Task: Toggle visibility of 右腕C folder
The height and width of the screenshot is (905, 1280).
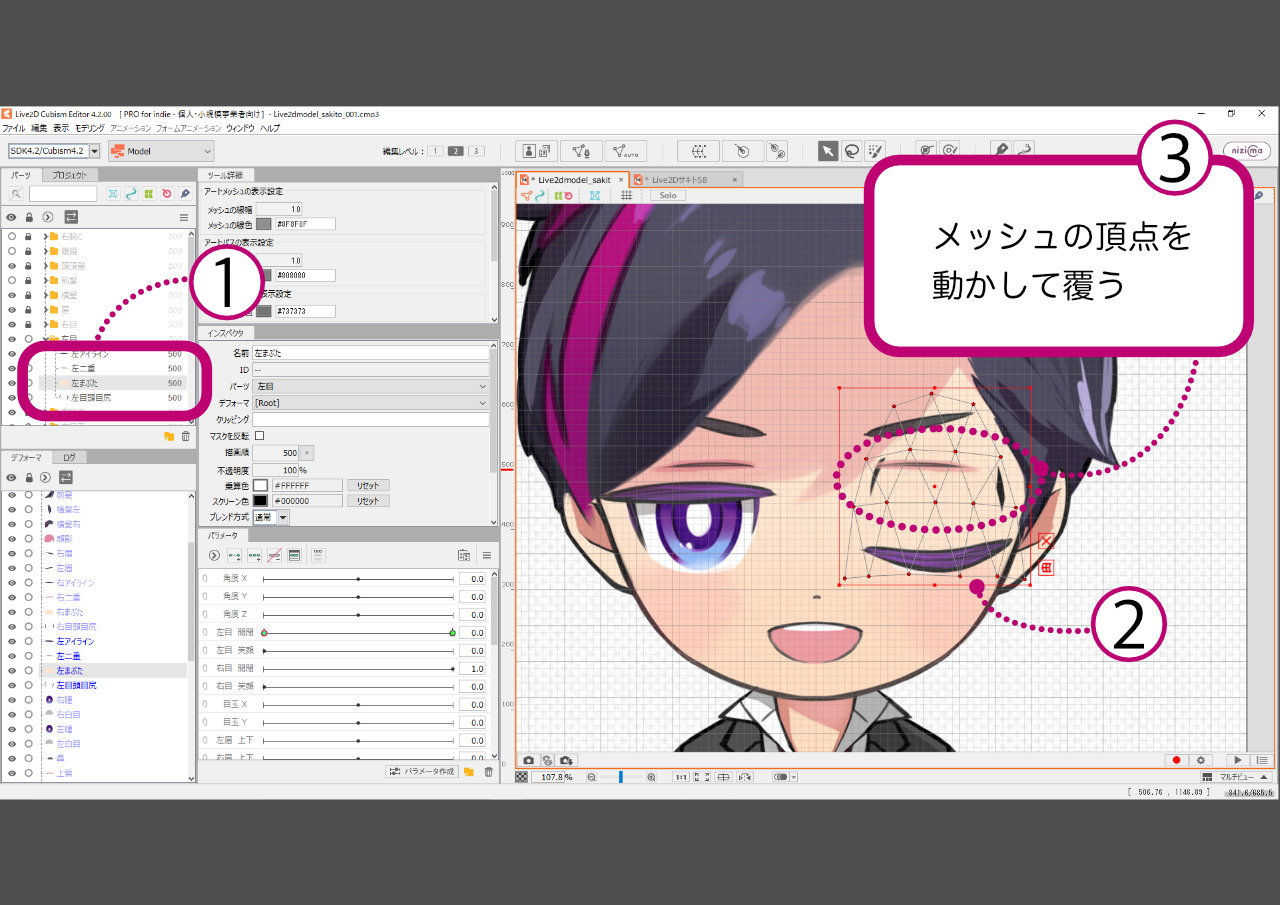Action: pyautogui.click(x=12, y=236)
